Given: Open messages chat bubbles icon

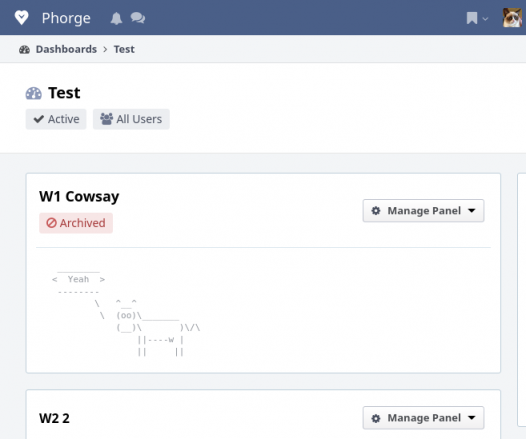Looking at the screenshot, I should click(138, 18).
